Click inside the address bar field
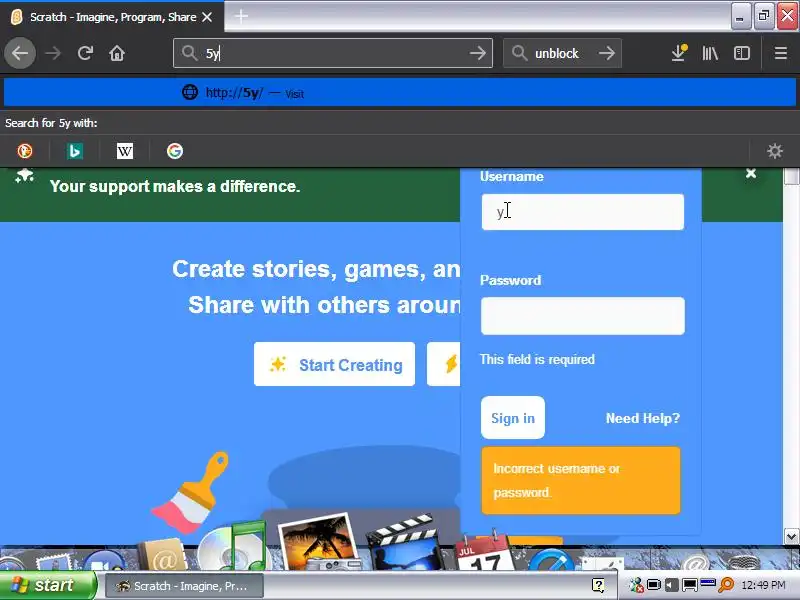Screen dimensions: 800x600 332,53
